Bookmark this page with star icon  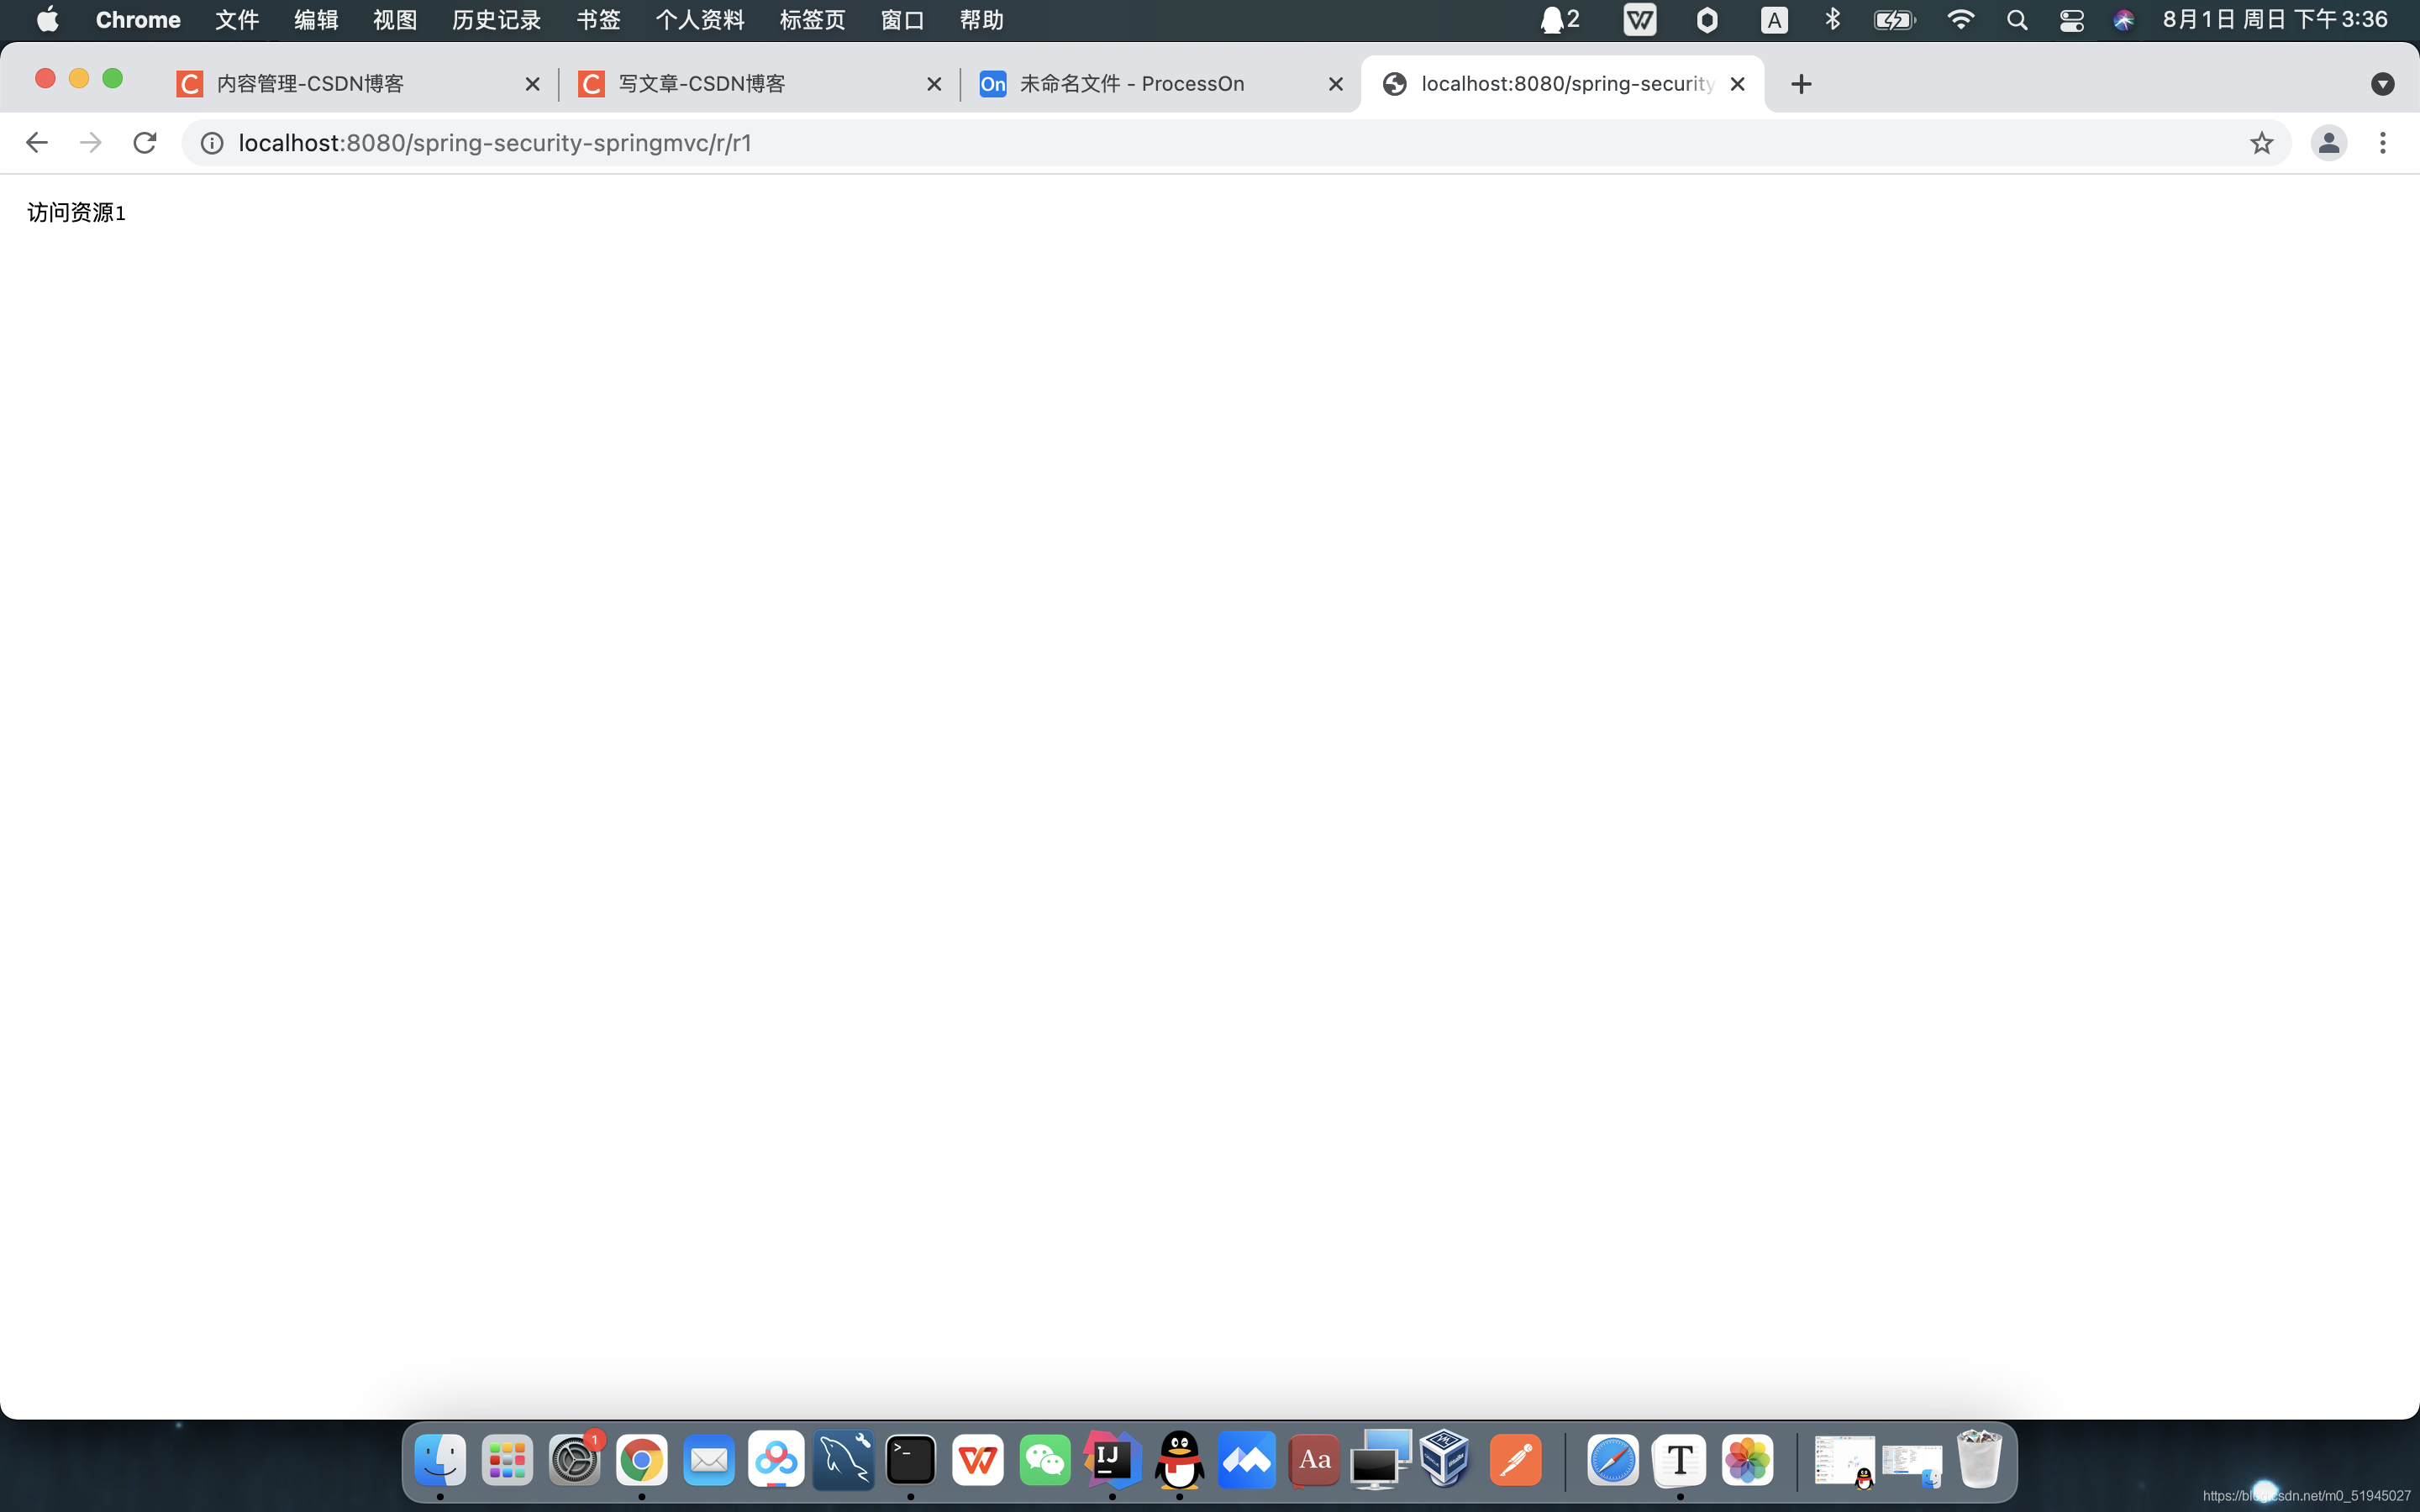tap(2261, 143)
